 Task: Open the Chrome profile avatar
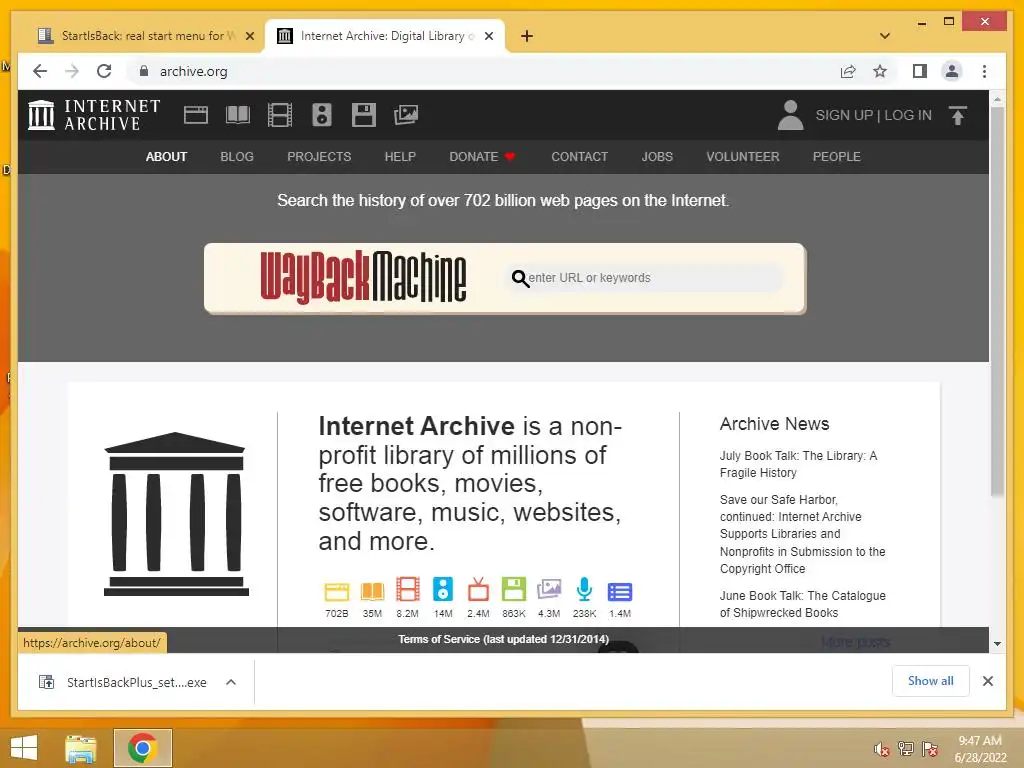point(952,71)
